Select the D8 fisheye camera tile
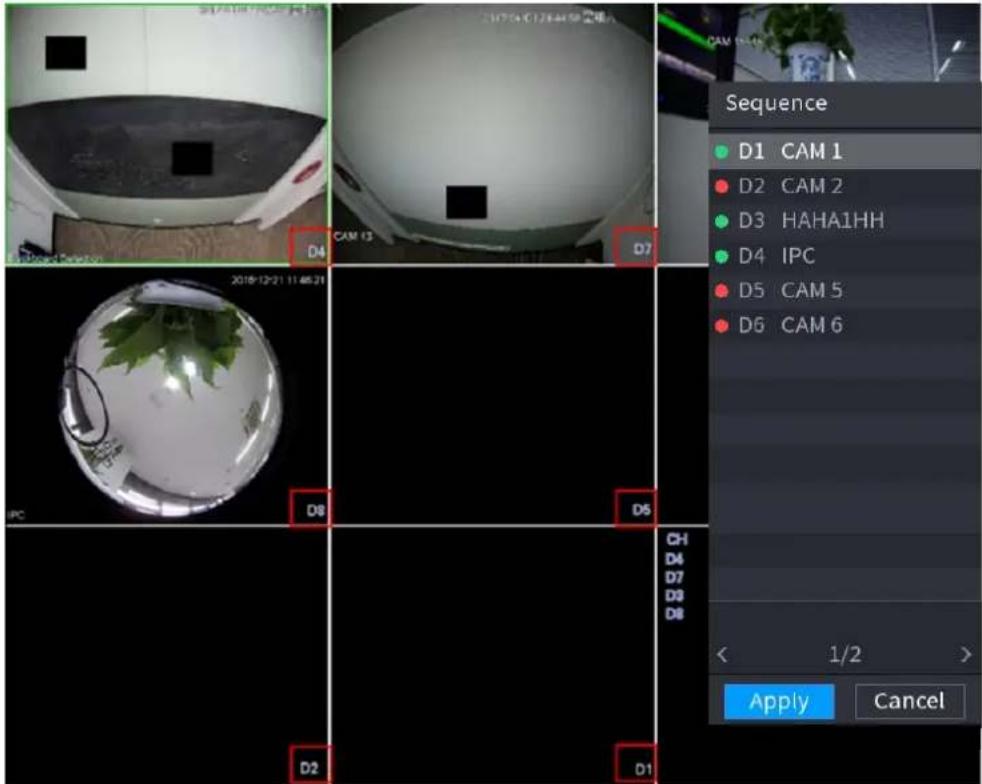The height and width of the screenshot is (784, 982). coord(167,396)
